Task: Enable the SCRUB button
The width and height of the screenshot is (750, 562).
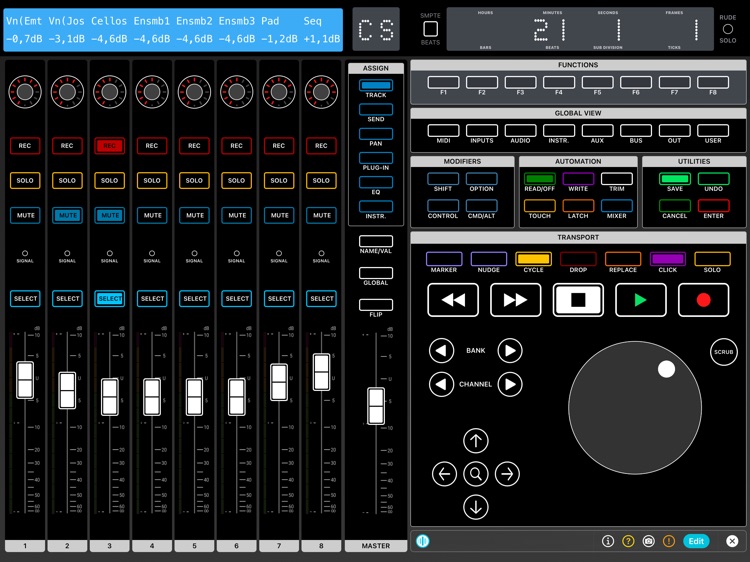Action: [x=723, y=352]
